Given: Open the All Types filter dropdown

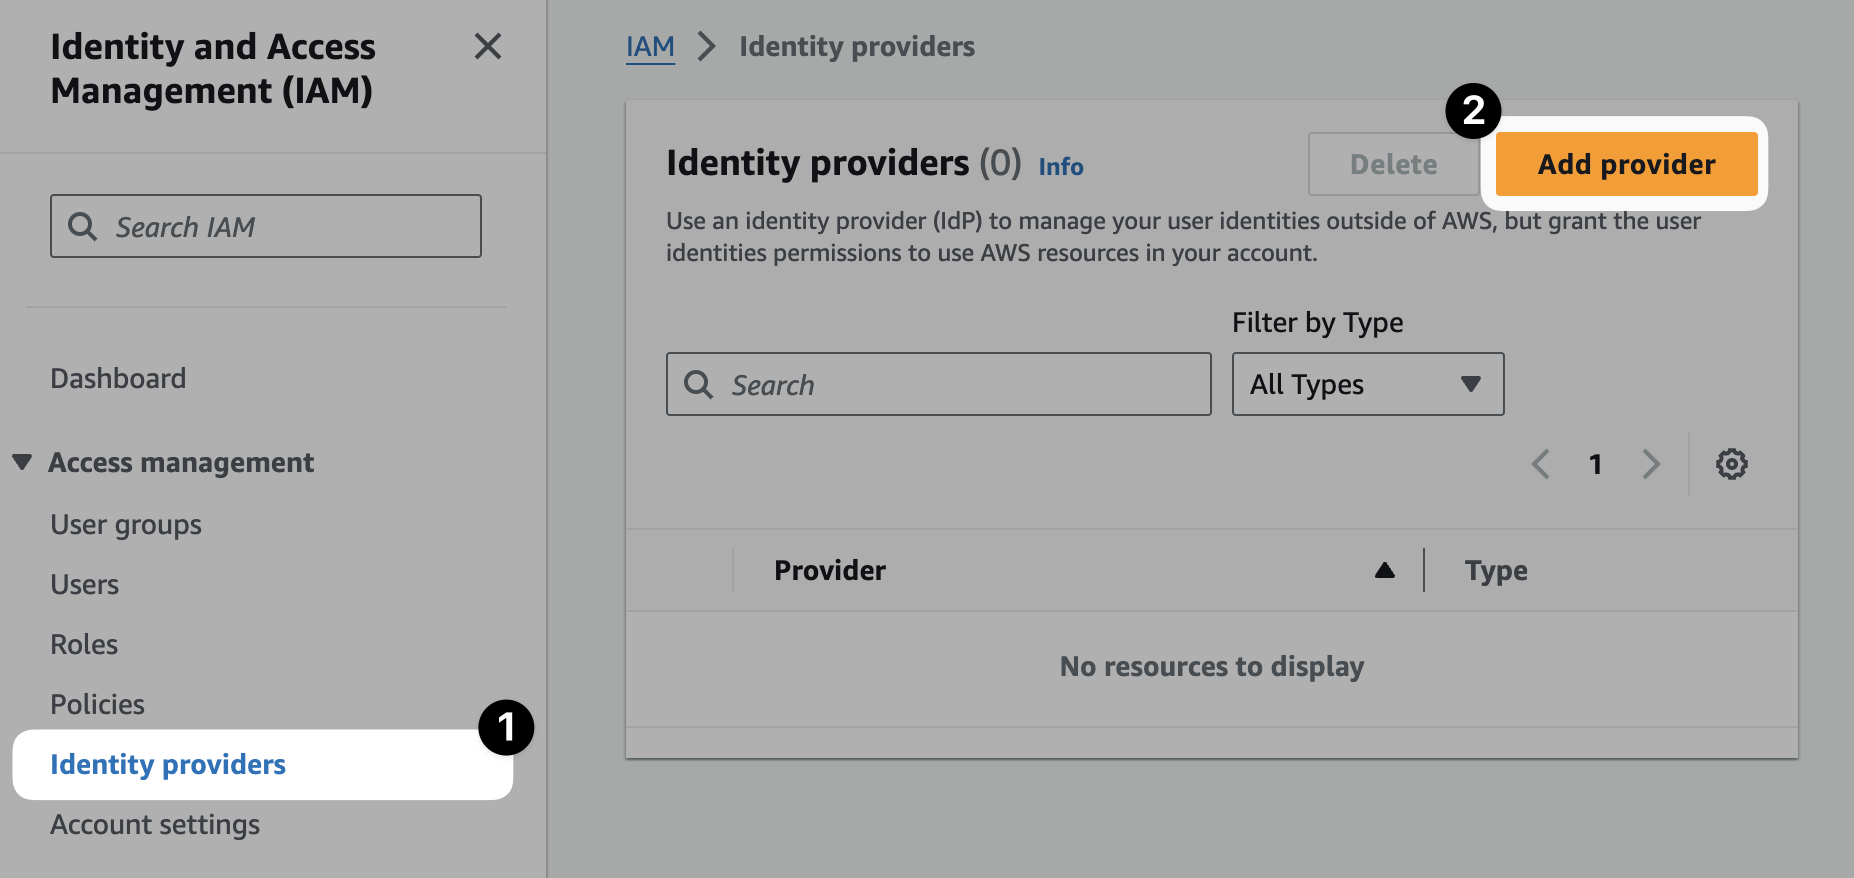Looking at the screenshot, I should [x=1367, y=384].
